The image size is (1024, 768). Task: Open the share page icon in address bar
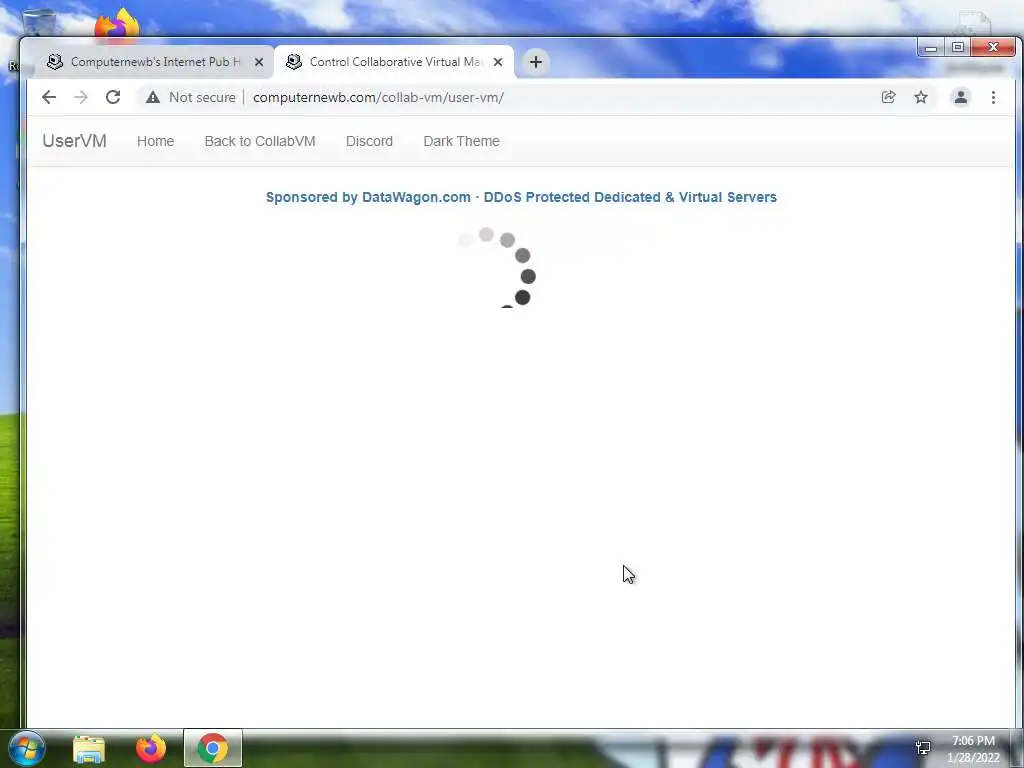(x=888, y=97)
